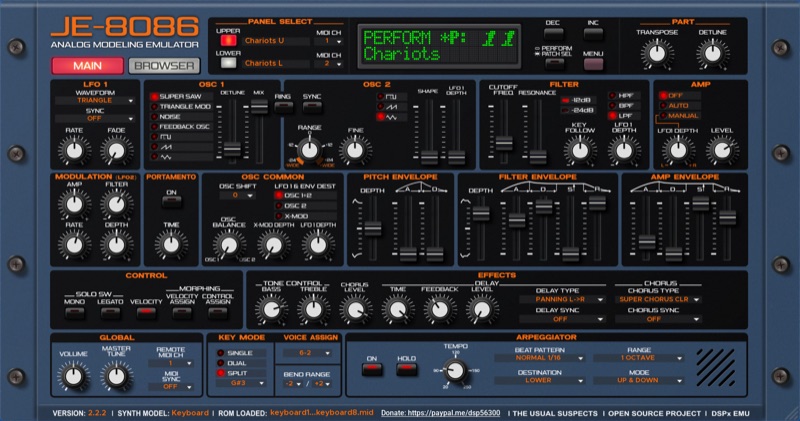Toggle the Ring modulation button

(283, 107)
